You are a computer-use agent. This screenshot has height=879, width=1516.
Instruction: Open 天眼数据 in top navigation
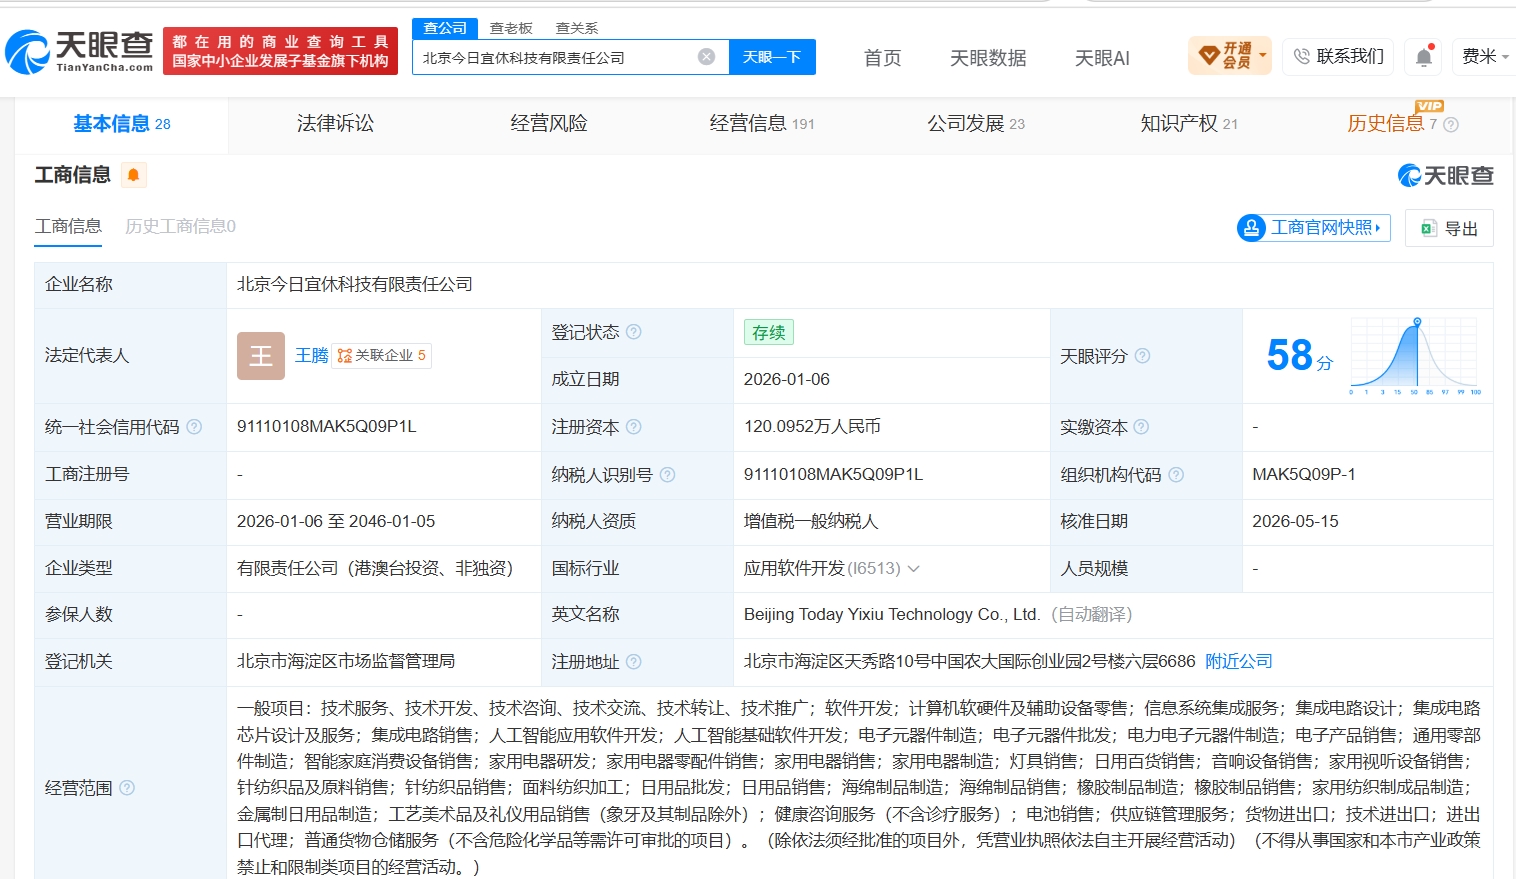tap(988, 58)
